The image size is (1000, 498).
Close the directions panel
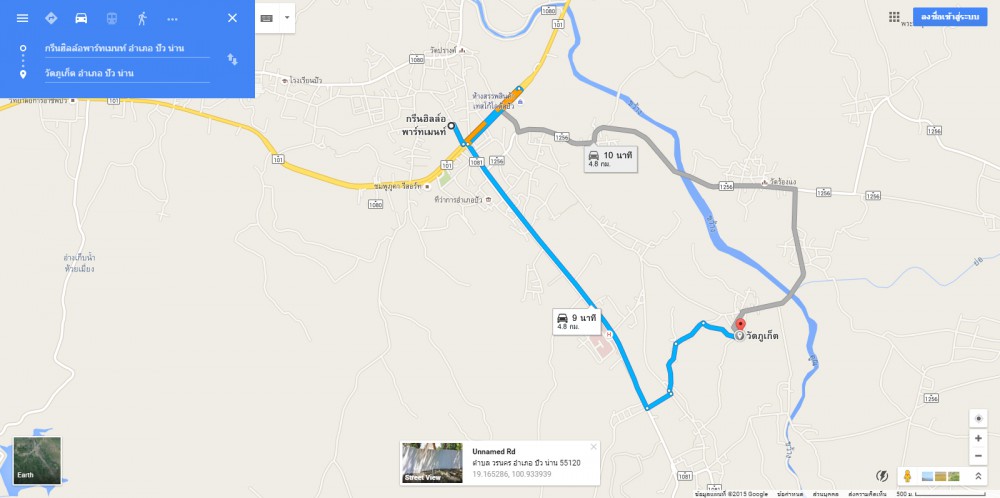coord(232,18)
